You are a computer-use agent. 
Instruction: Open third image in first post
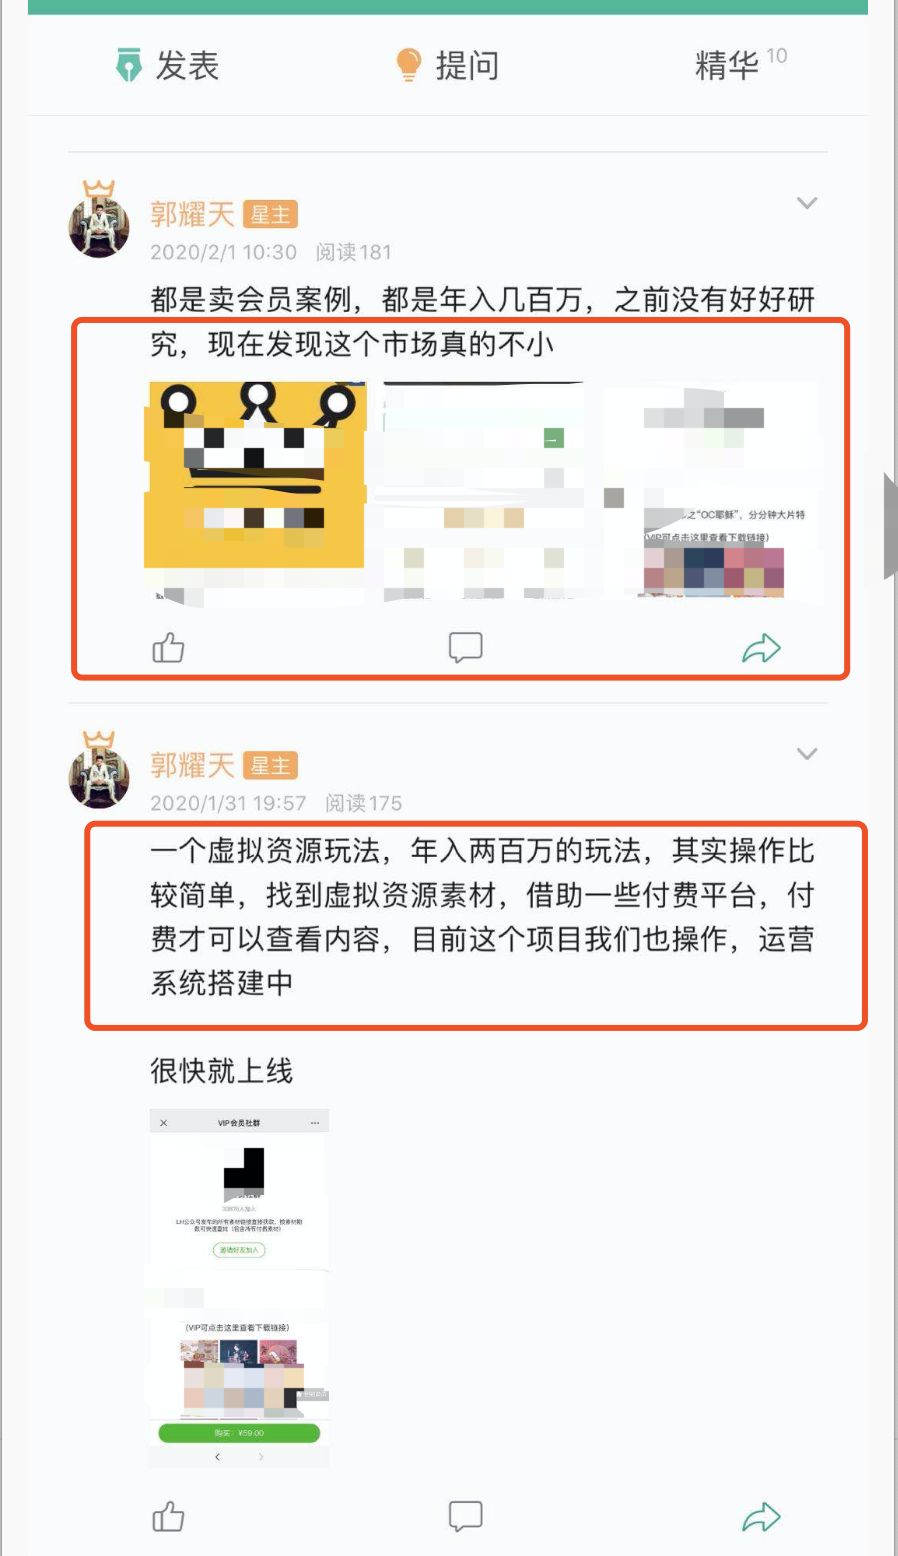[x=712, y=491]
